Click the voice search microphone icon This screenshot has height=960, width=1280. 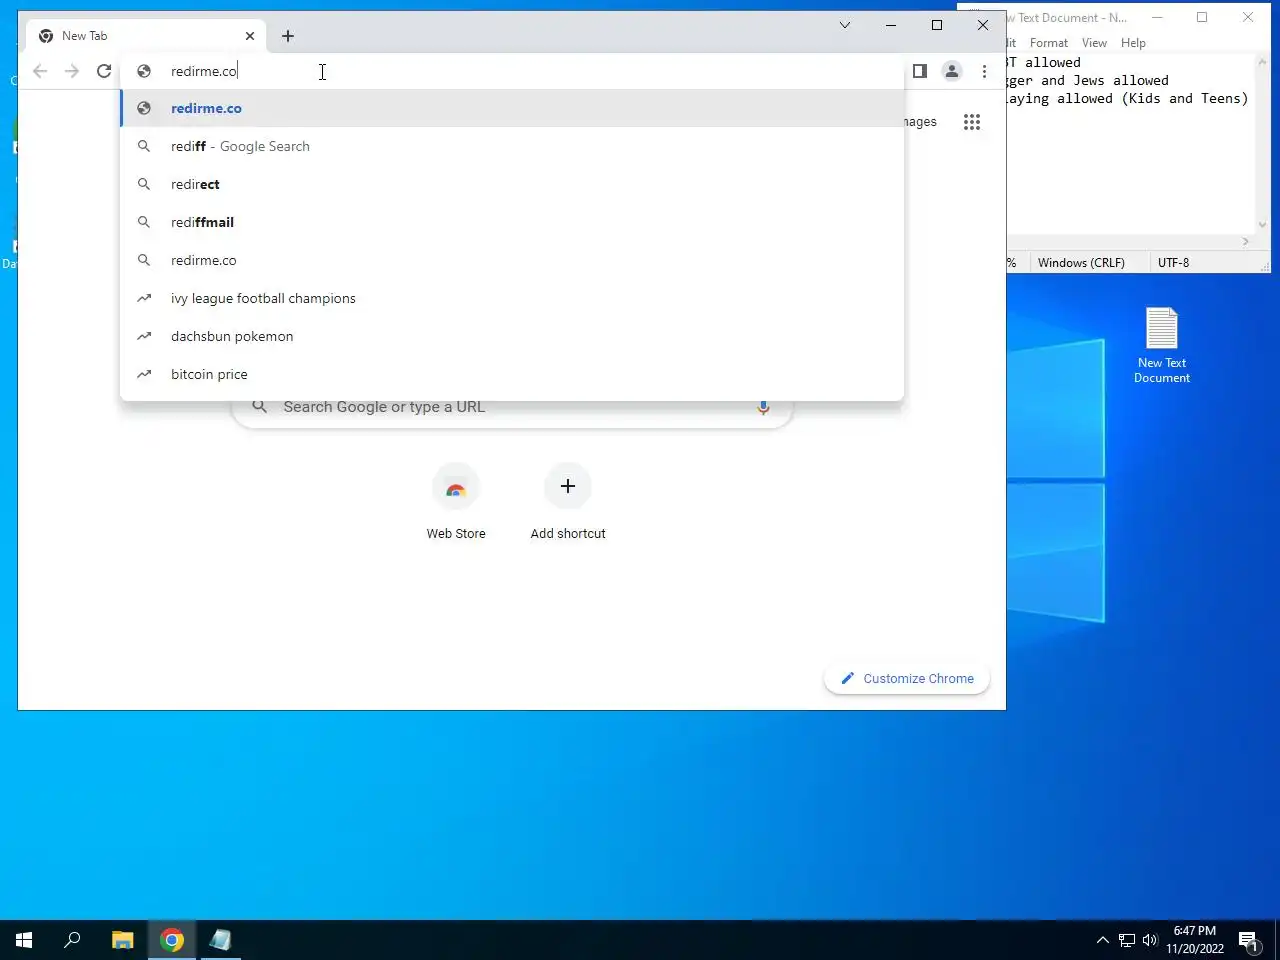[763, 407]
